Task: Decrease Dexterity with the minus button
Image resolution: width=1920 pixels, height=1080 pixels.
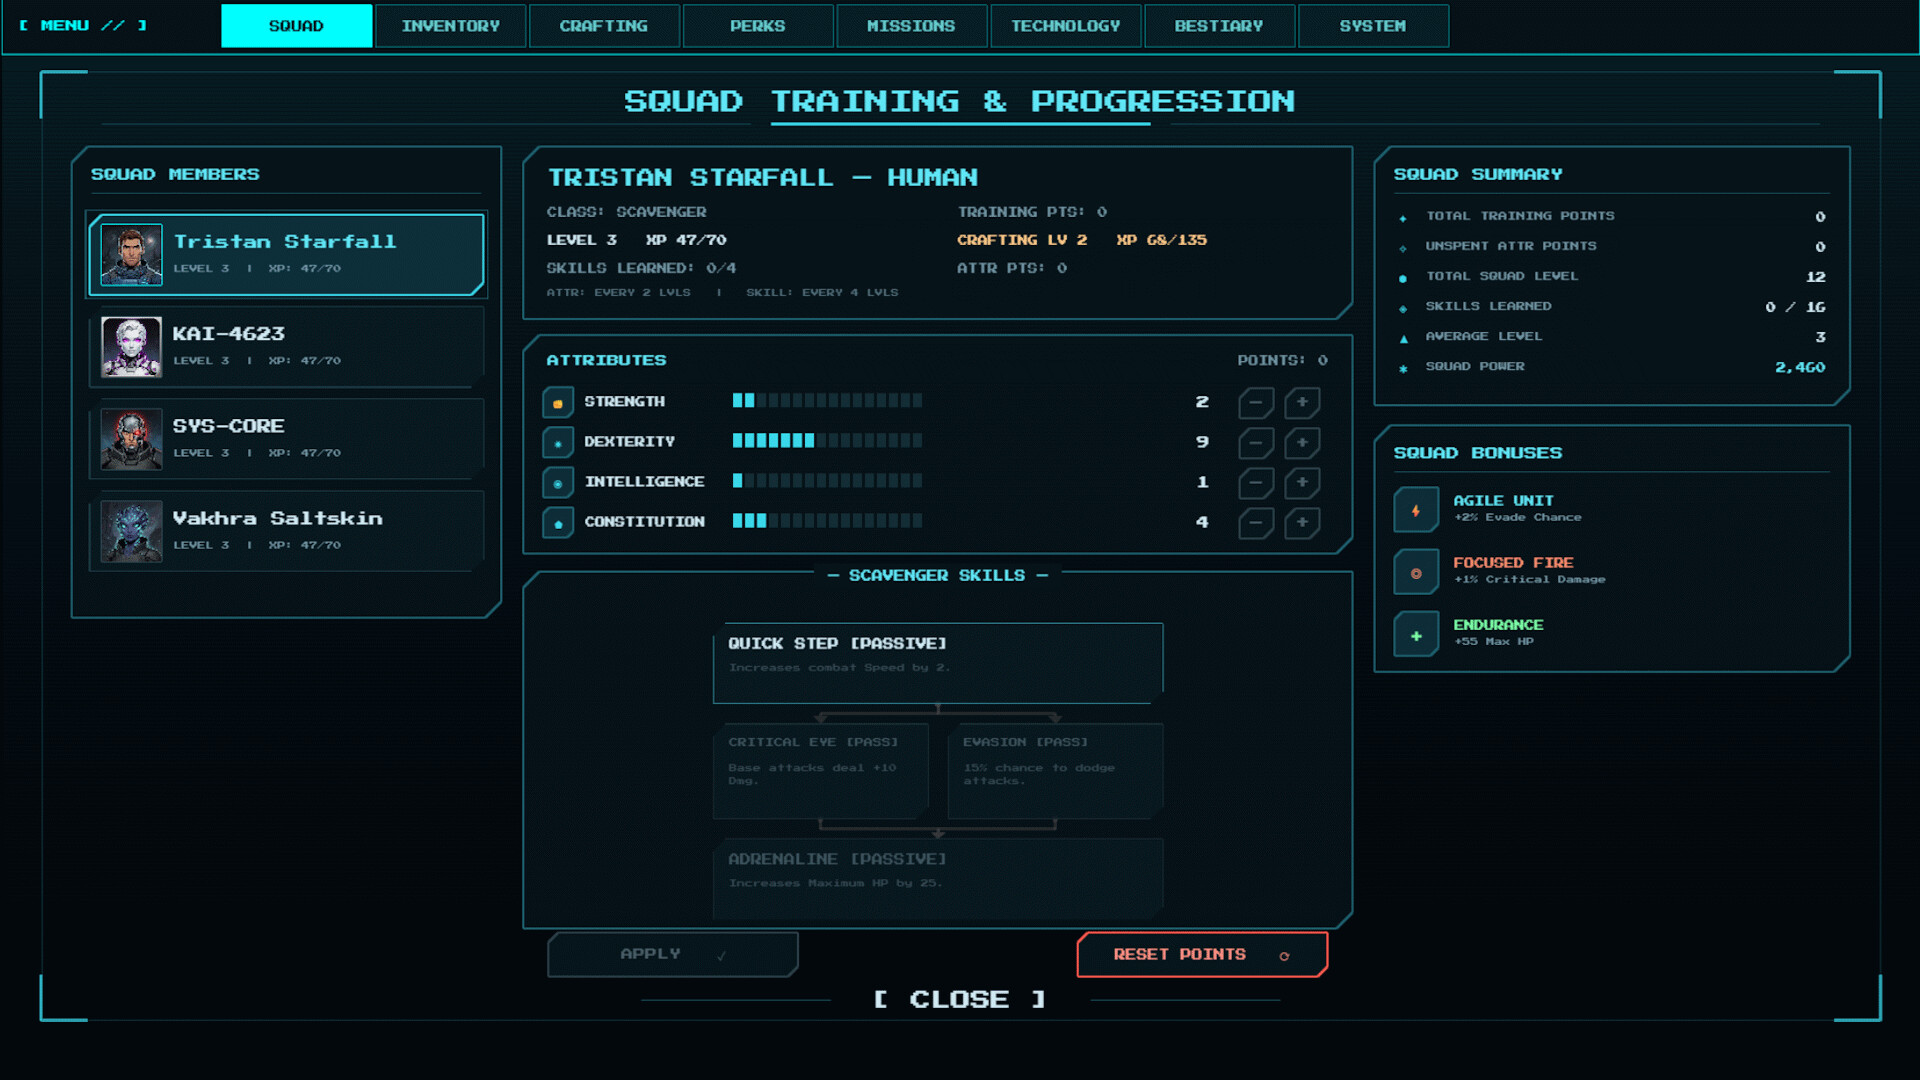Action: (1256, 443)
